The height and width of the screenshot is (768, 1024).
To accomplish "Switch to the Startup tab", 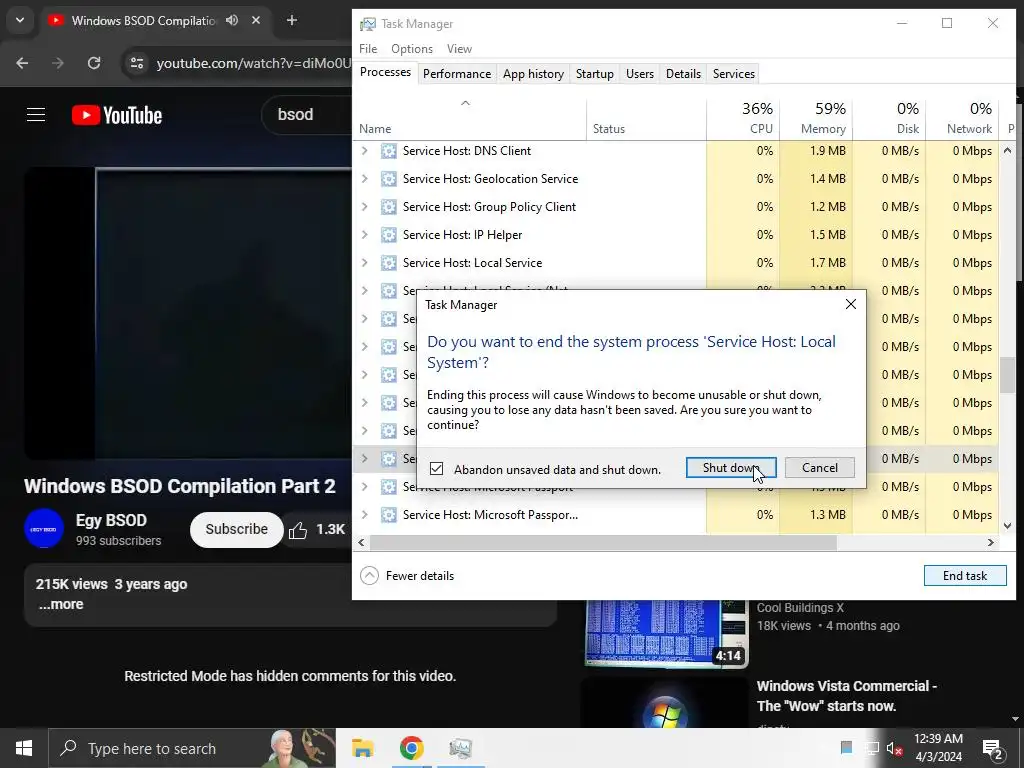I will click(594, 74).
